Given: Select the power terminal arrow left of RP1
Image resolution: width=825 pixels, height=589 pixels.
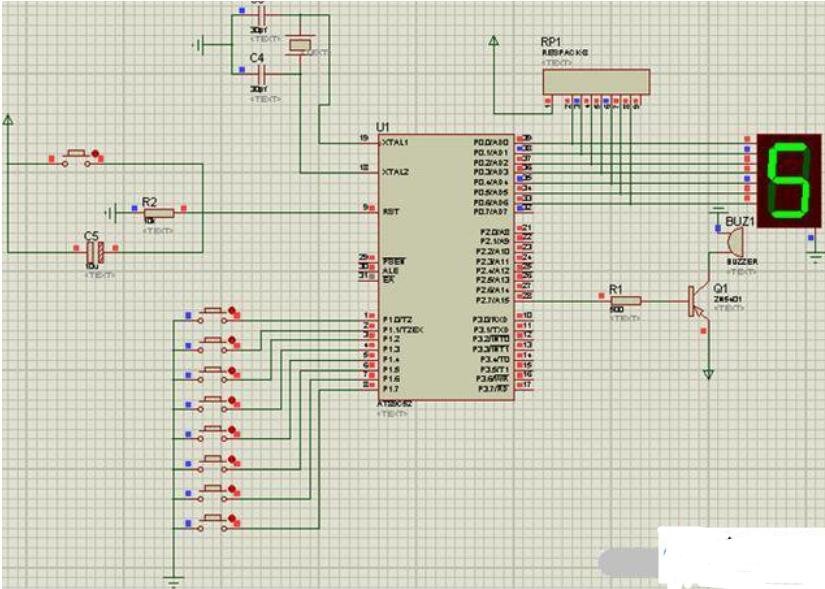Looking at the screenshot, I should point(494,41).
